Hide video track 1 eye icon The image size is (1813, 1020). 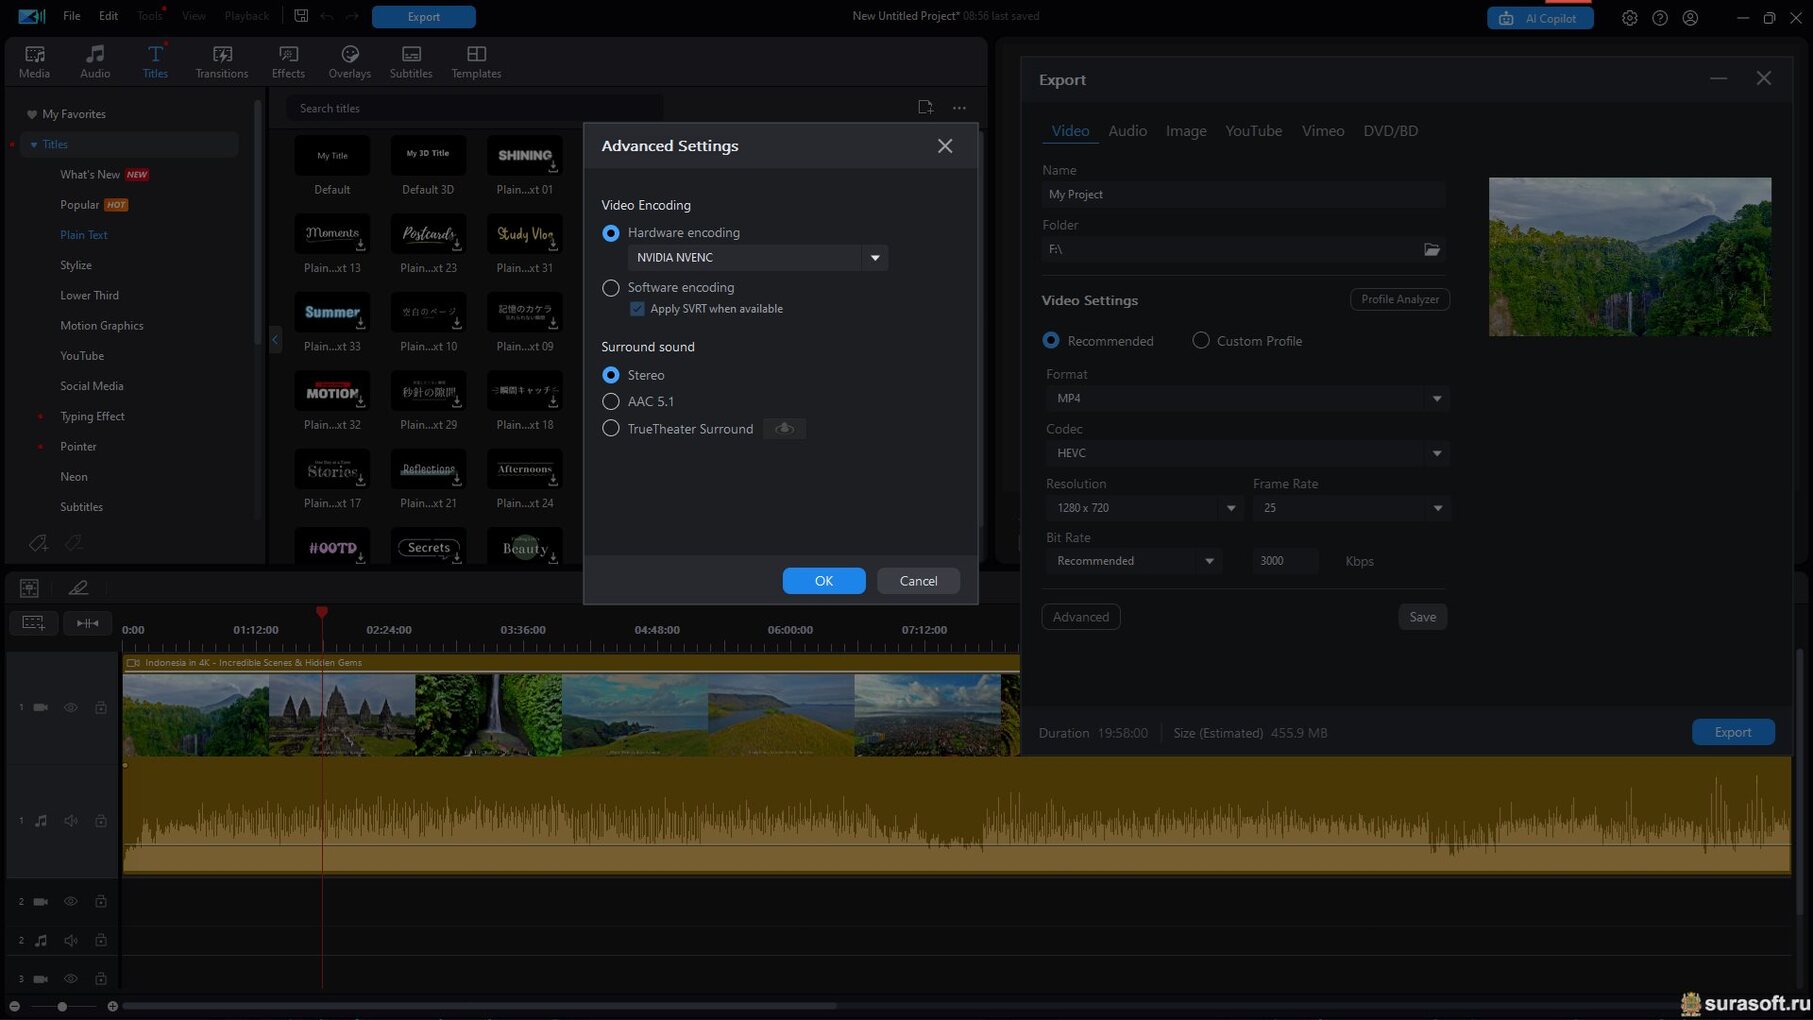coord(71,708)
